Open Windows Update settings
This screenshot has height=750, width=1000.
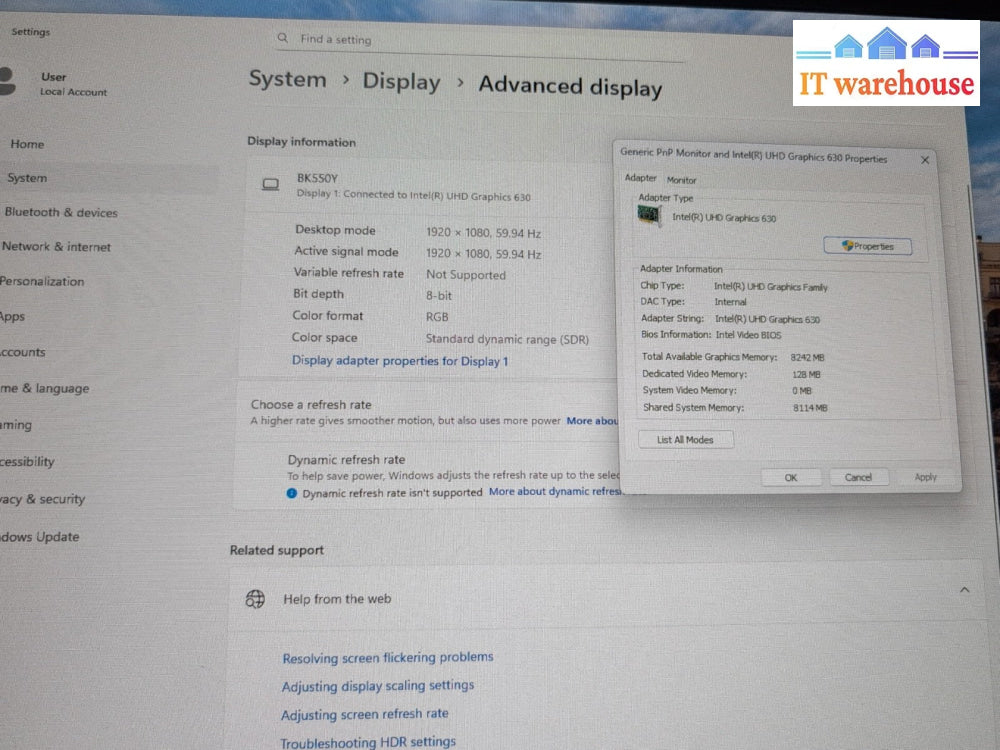[x=40, y=537]
